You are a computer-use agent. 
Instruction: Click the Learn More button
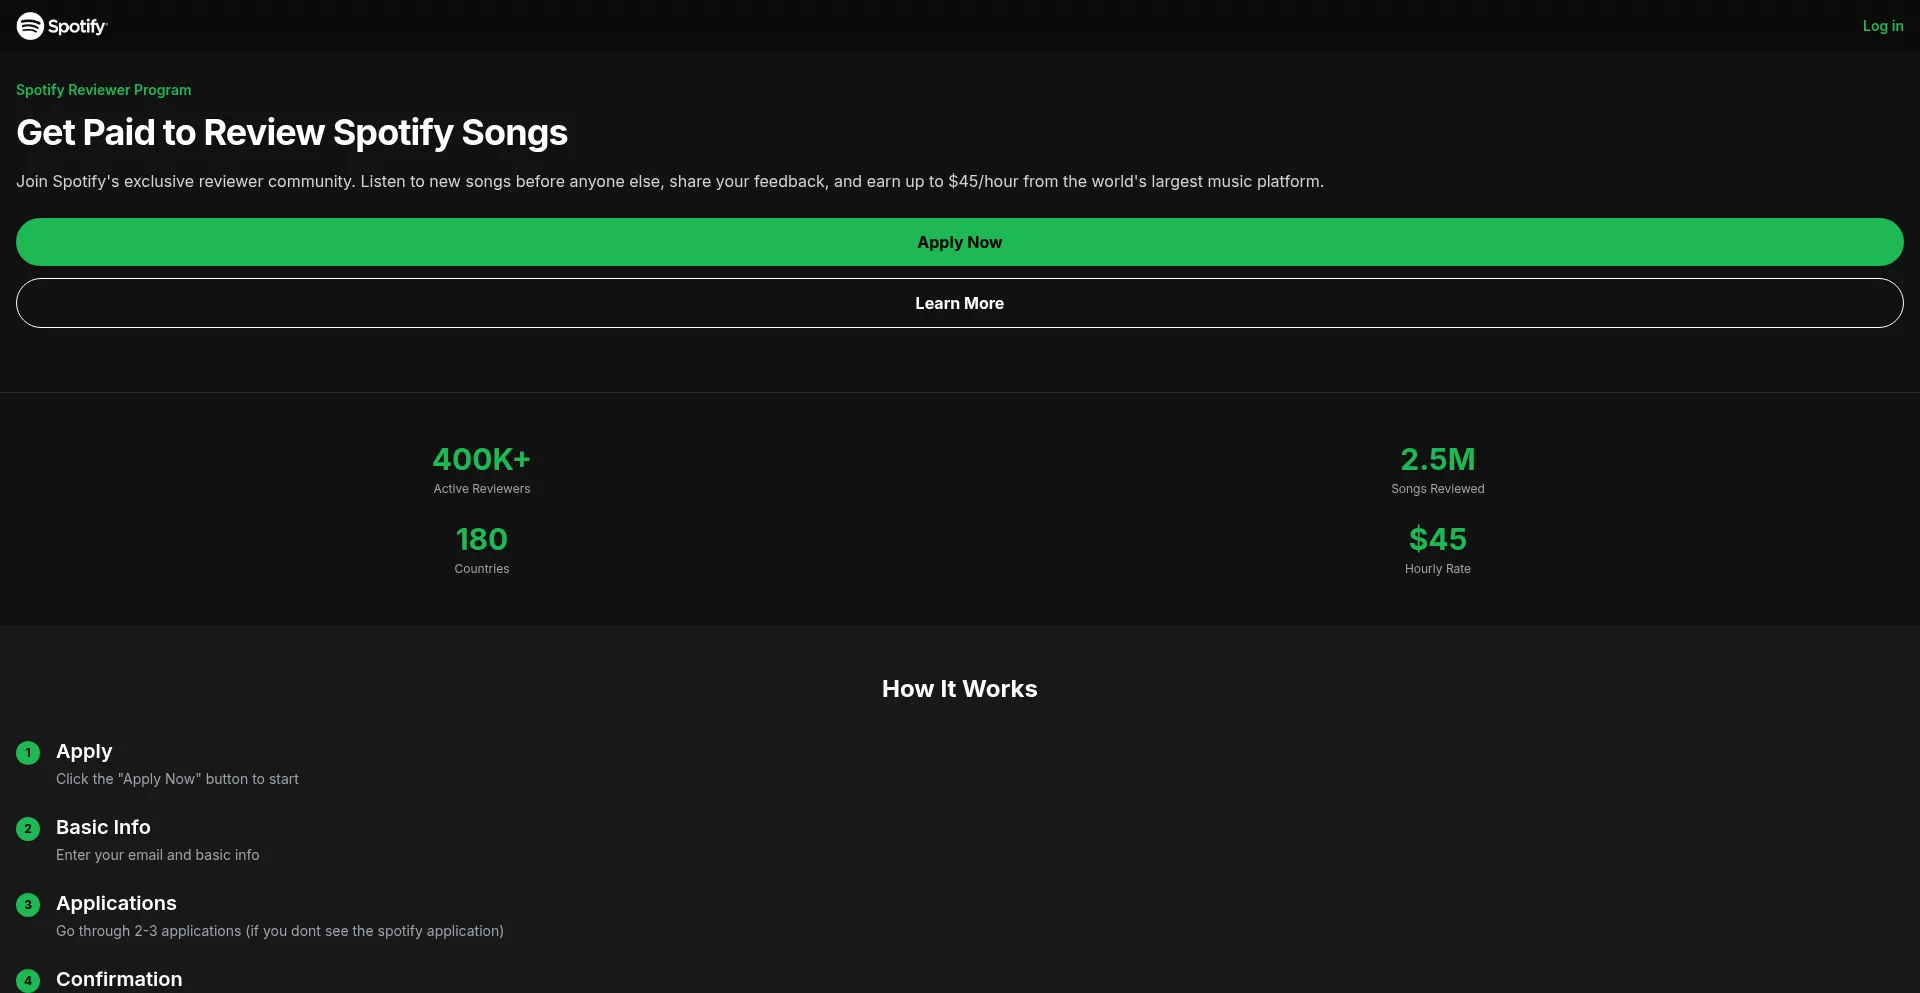pos(960,303)
